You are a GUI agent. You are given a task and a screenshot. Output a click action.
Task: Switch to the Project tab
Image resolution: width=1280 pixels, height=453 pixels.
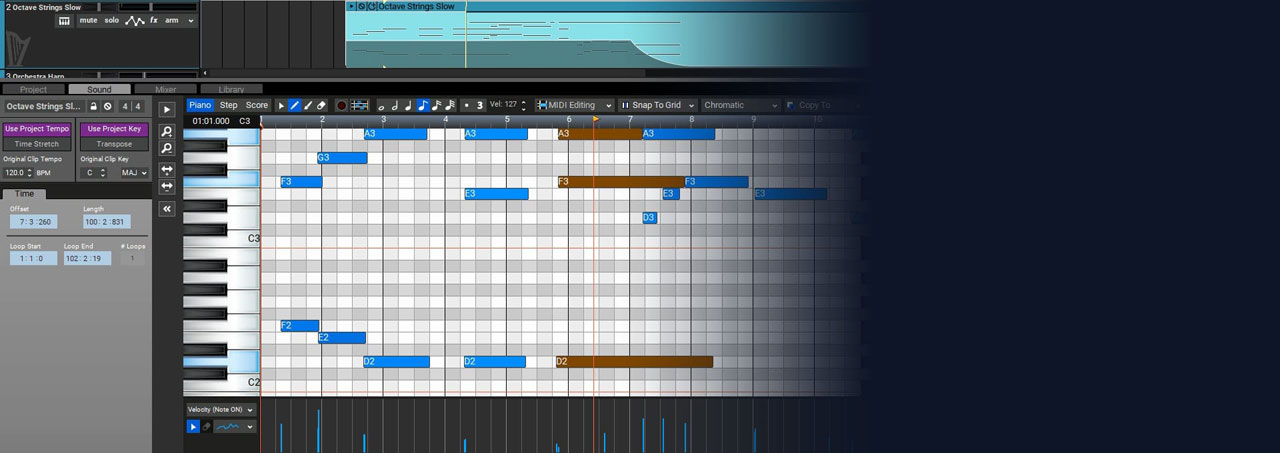pyautogui.click(x=33, y=89)
